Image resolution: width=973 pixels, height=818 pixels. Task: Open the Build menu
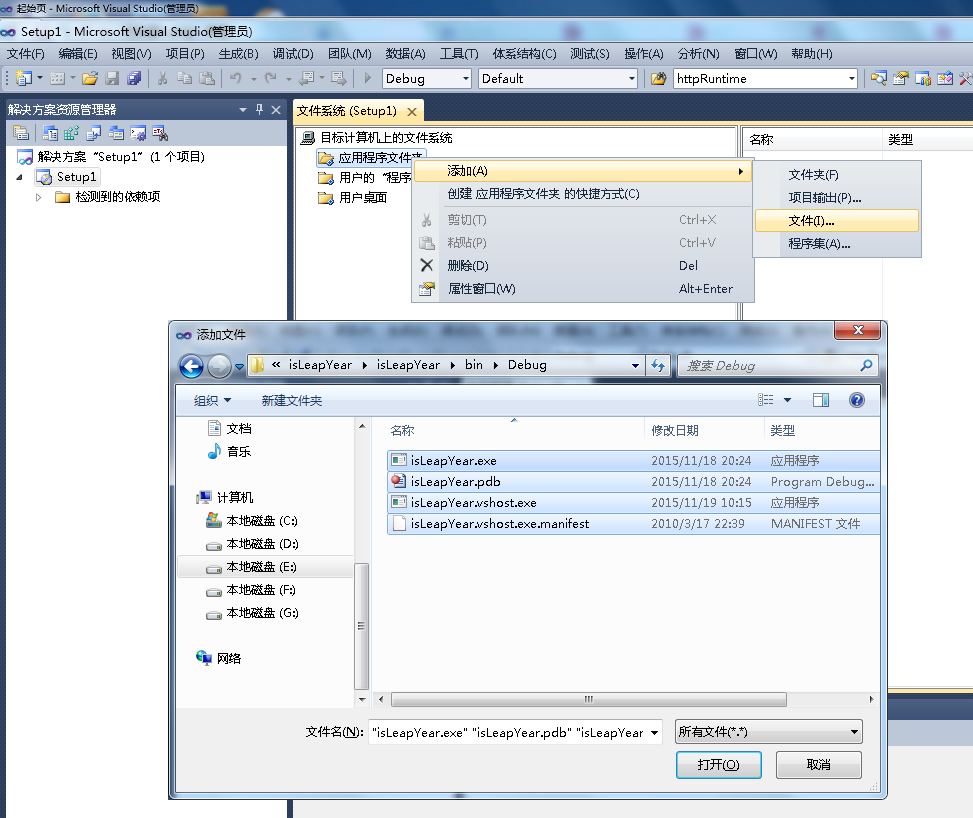(238, 53)
